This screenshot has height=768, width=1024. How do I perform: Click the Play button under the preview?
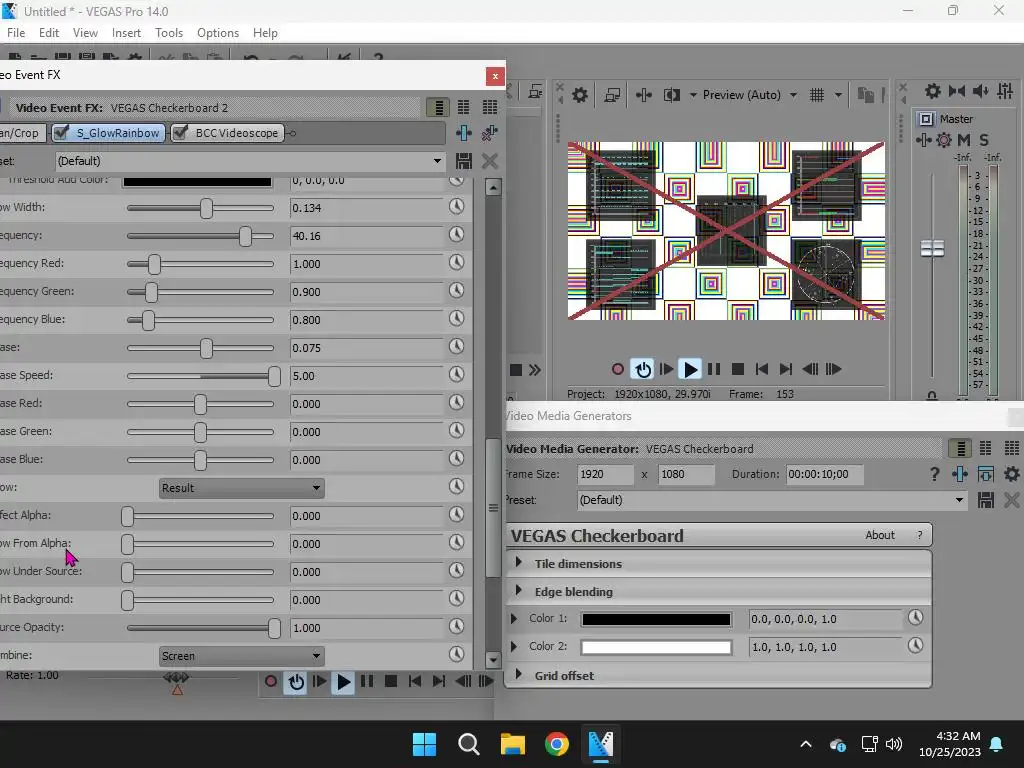[690, 370]
